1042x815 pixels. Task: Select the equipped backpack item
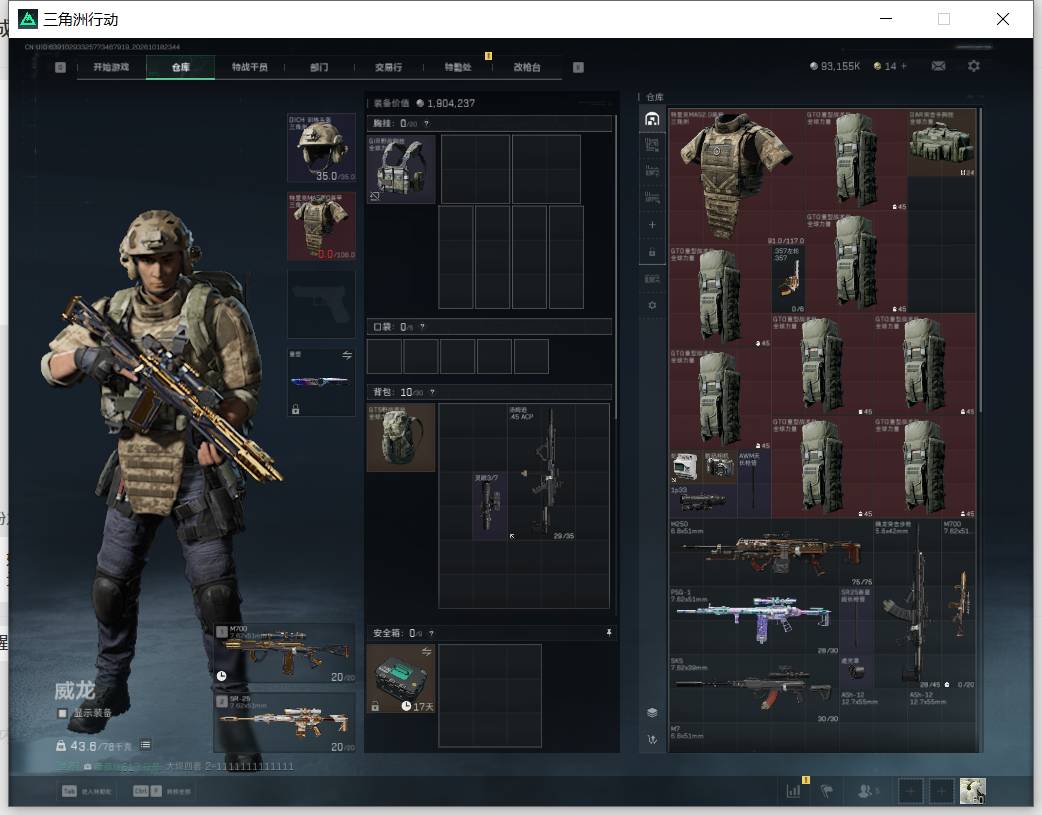pos(401,437)
